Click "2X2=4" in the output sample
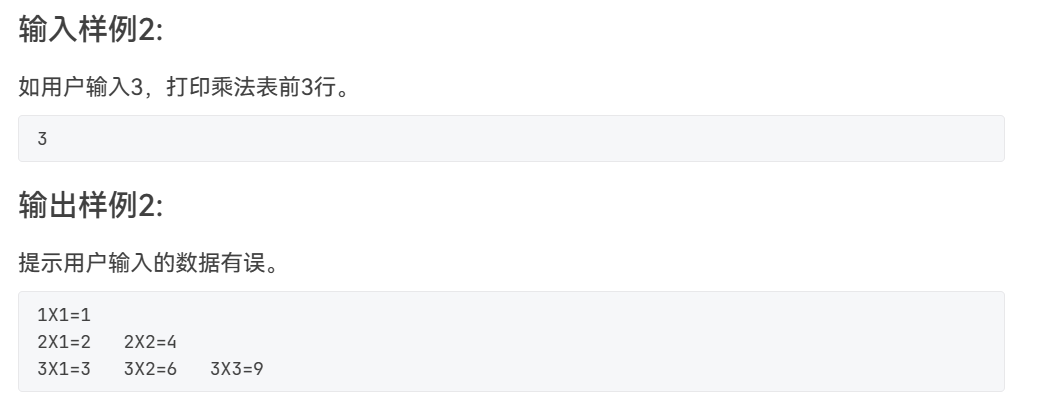This screenshot has height=413, width=1043. pyautogui.click(x=150, y=342)
